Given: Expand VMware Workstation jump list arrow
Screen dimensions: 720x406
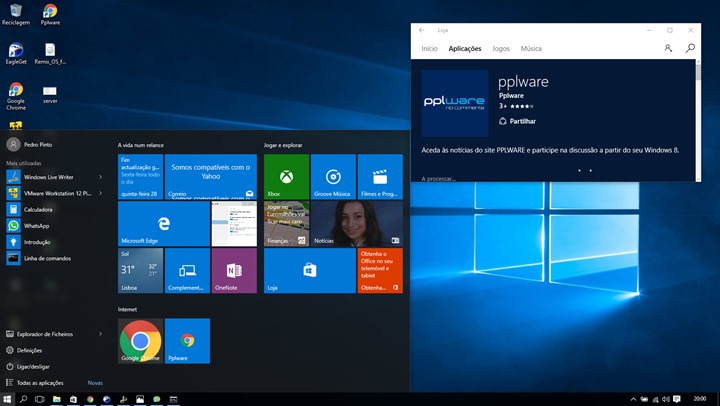Looking at the screenshot, I should tap(101, 193).
